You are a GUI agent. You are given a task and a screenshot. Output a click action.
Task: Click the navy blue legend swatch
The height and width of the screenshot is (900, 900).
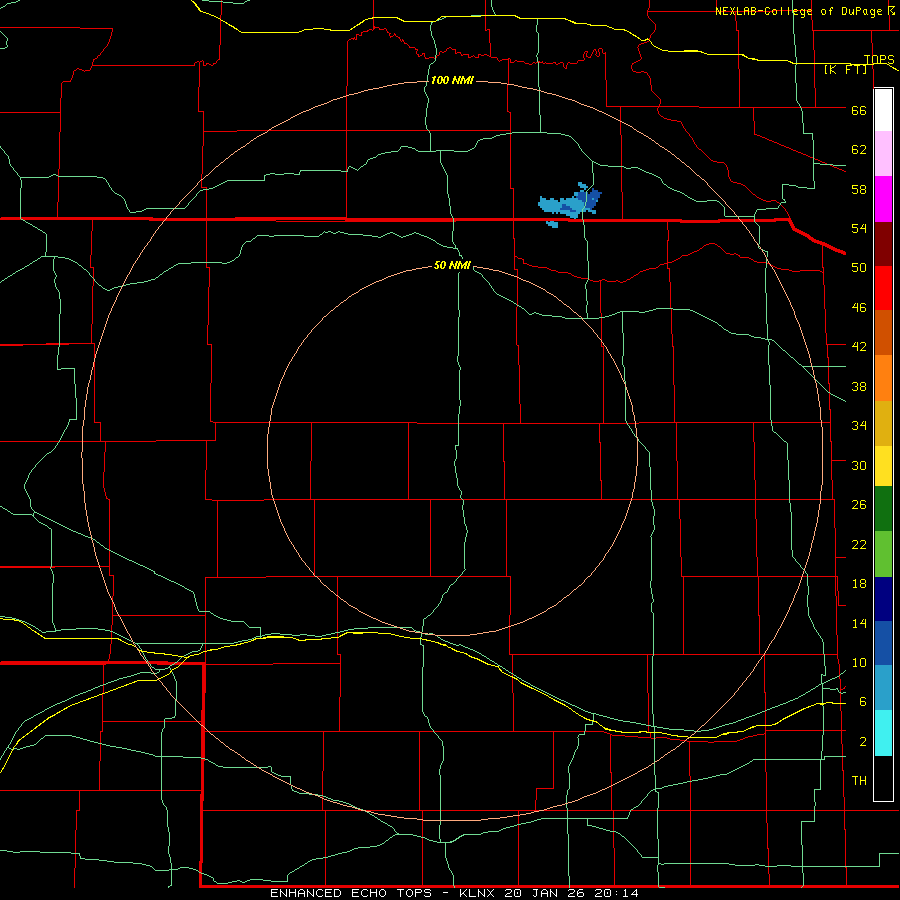pos(883,599)
